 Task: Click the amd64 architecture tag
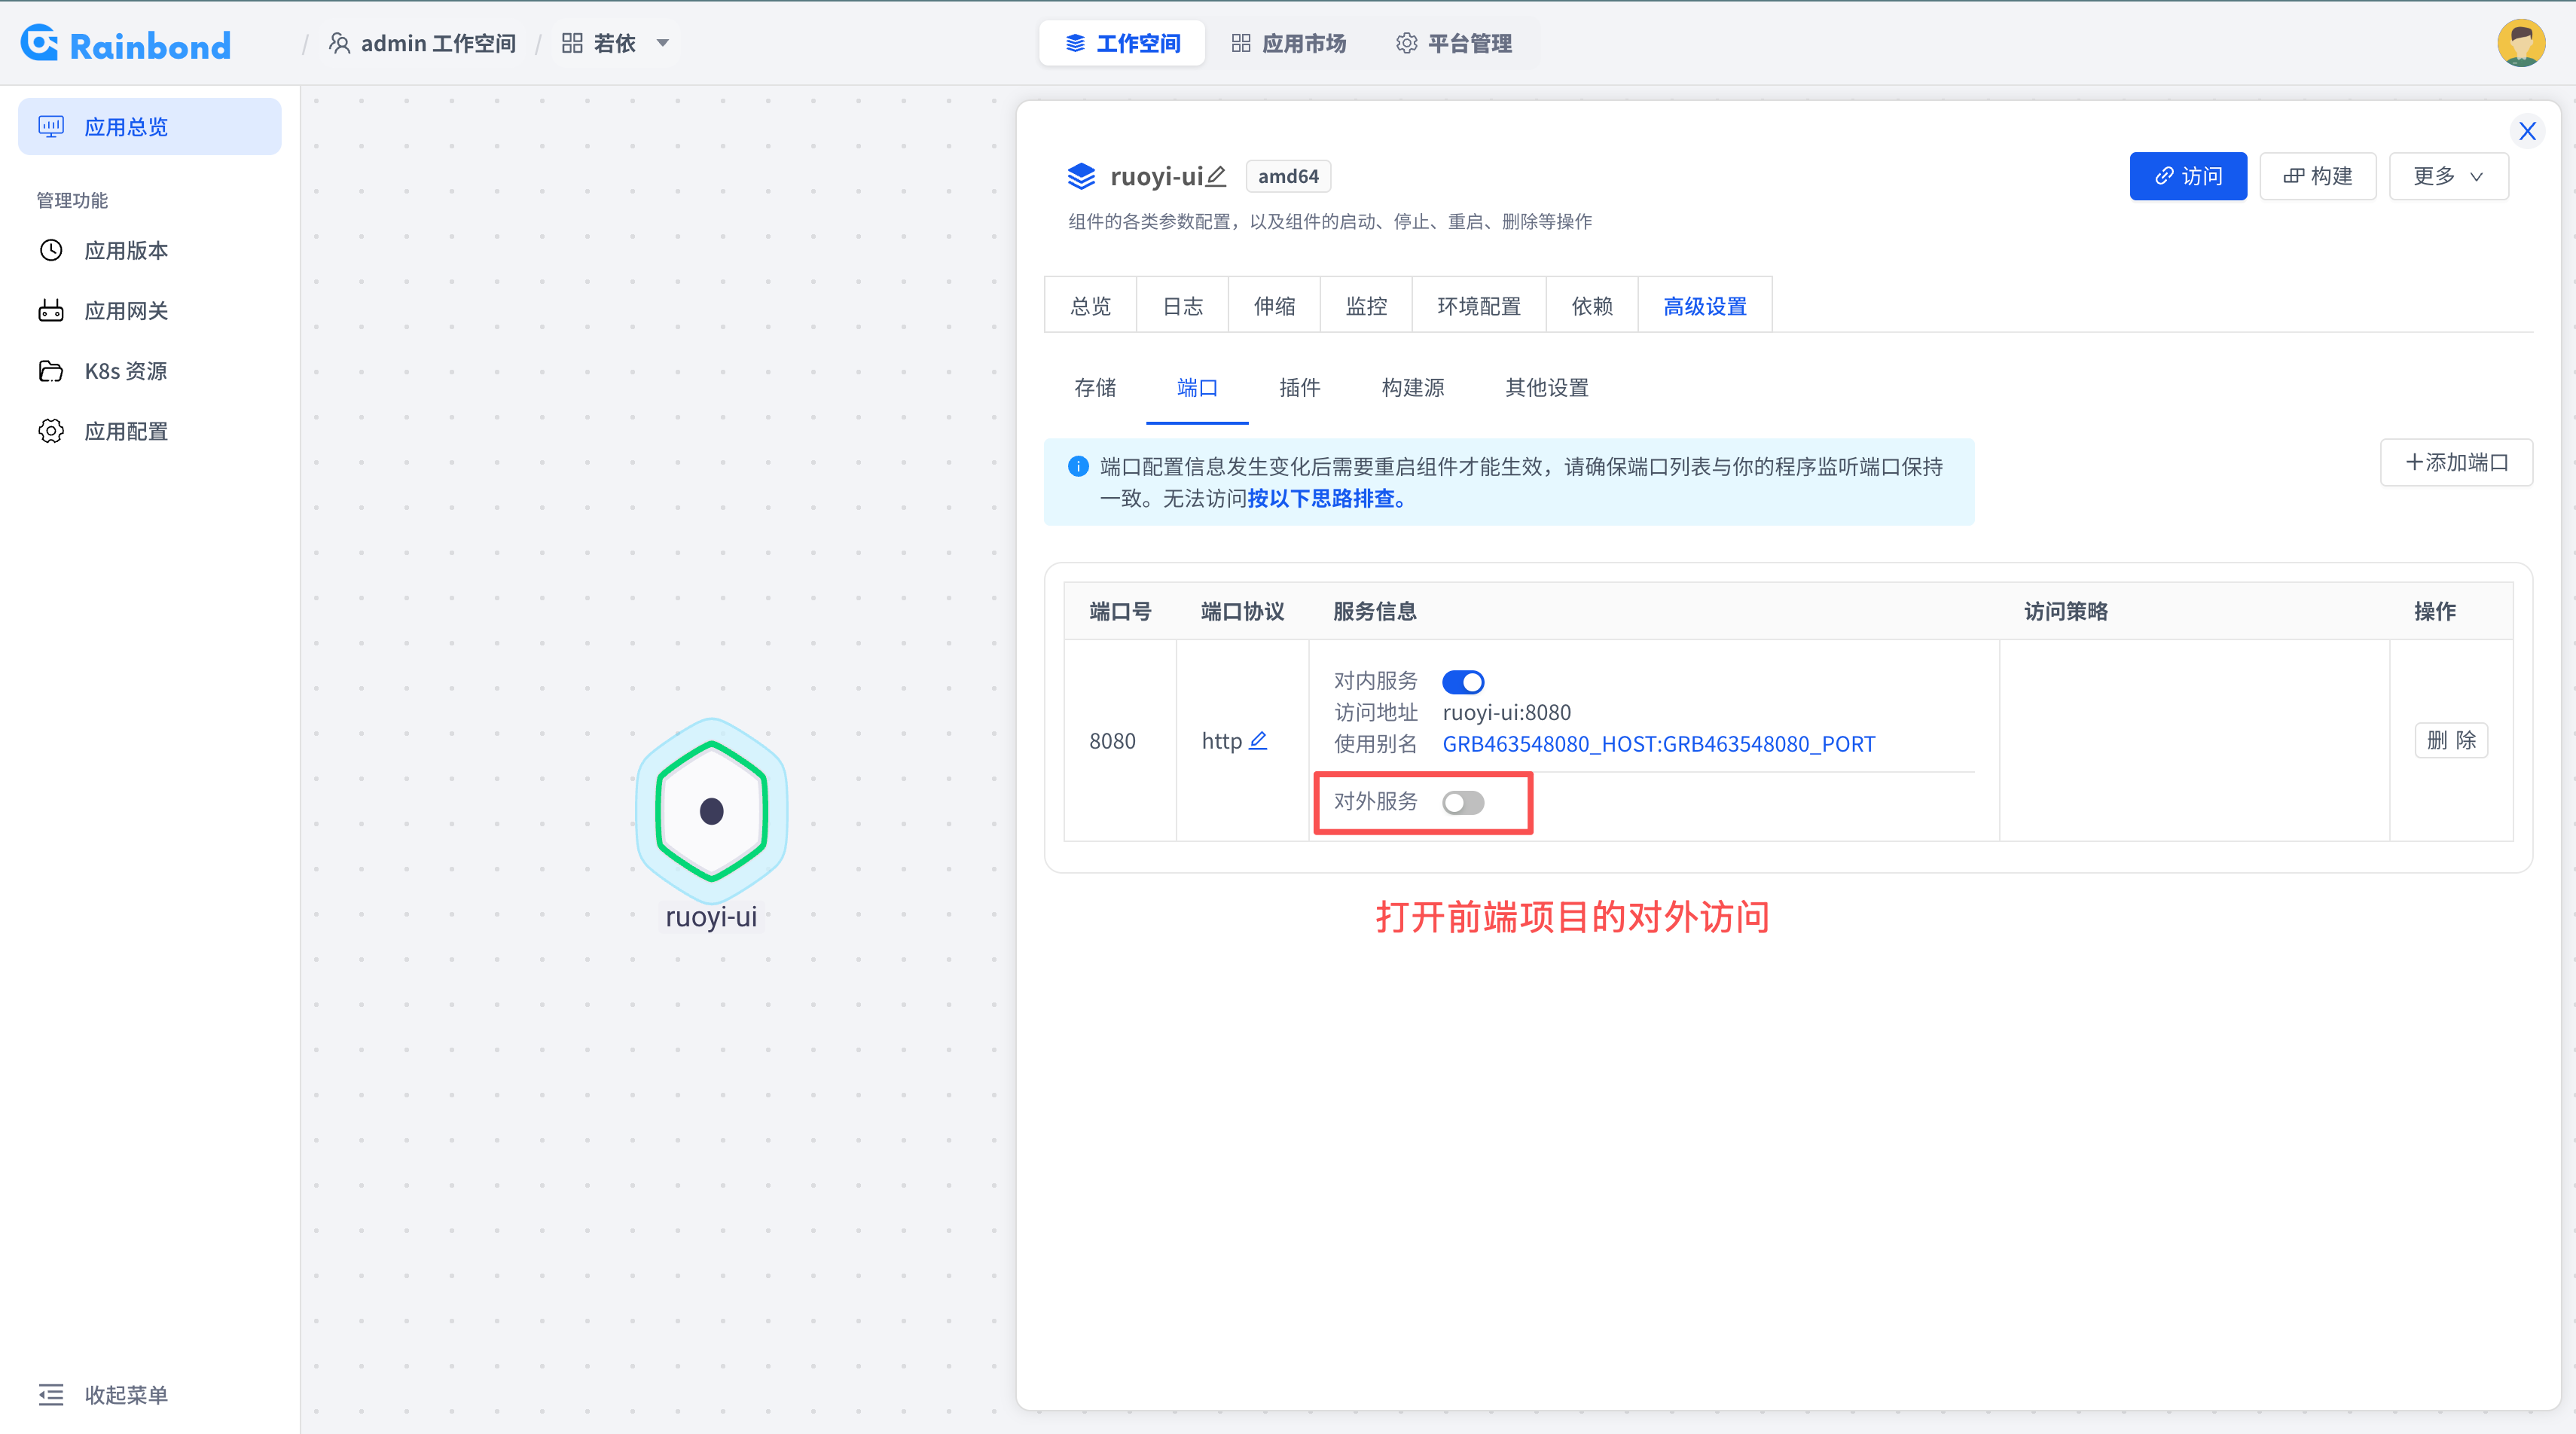pos(1288,176)
